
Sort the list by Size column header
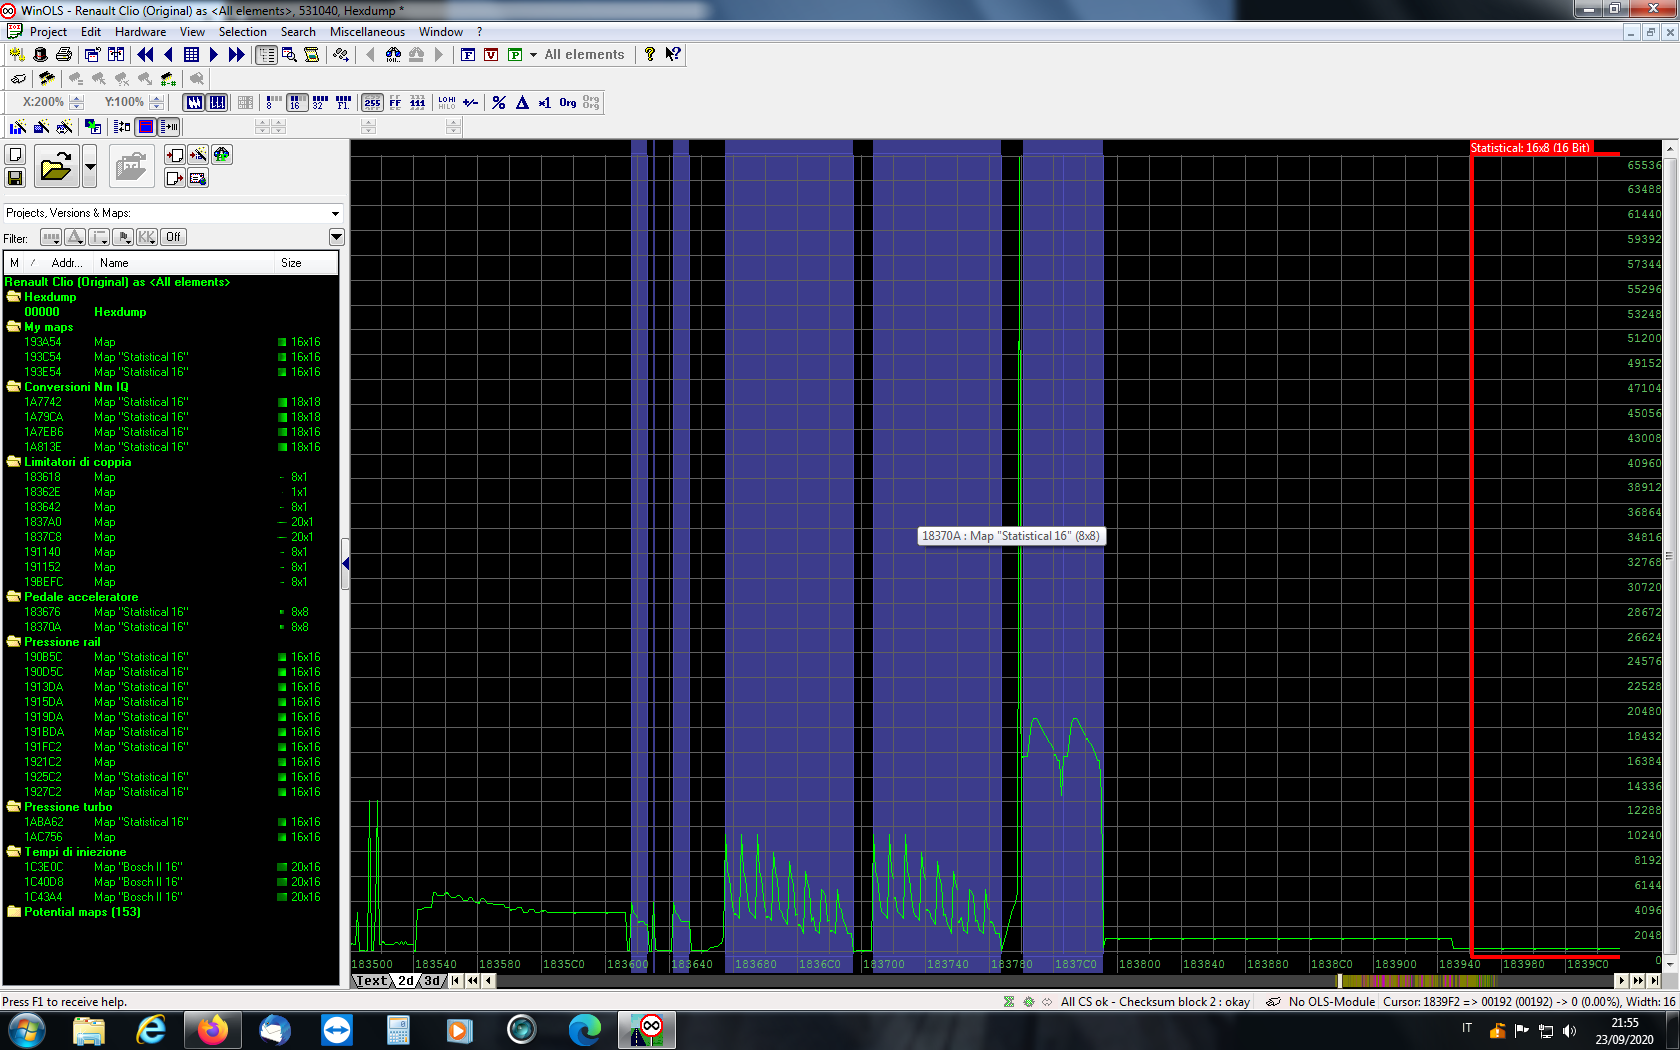[x=291, y=263]
